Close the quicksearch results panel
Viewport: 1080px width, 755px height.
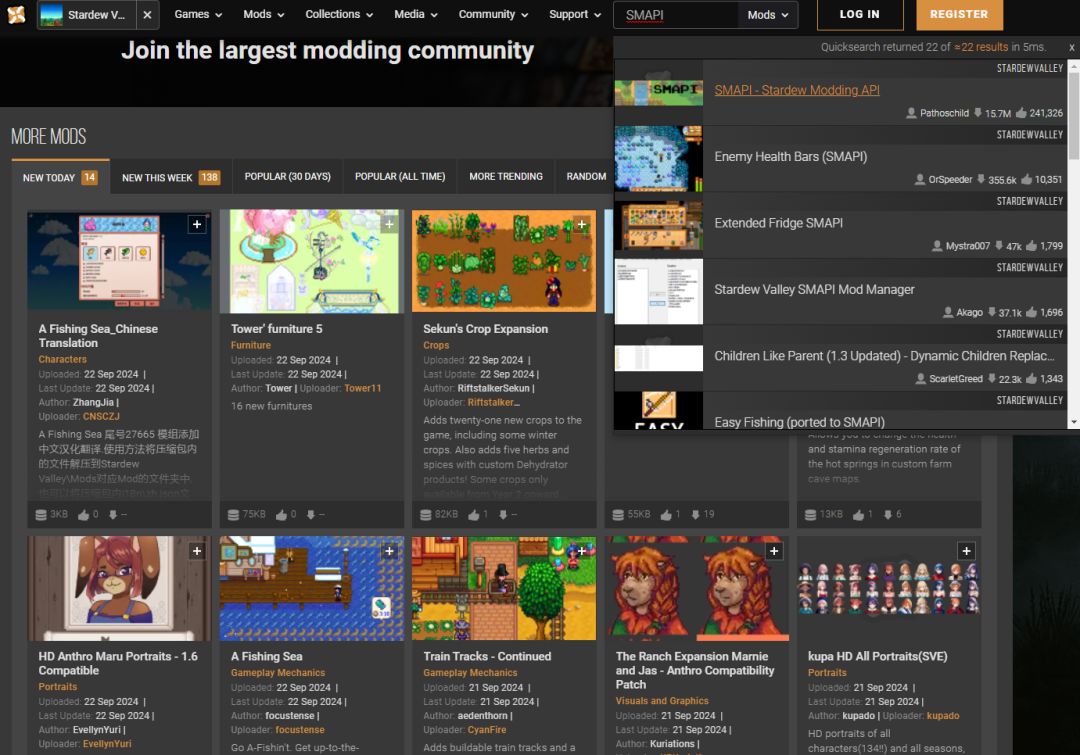pos(1071,47)
